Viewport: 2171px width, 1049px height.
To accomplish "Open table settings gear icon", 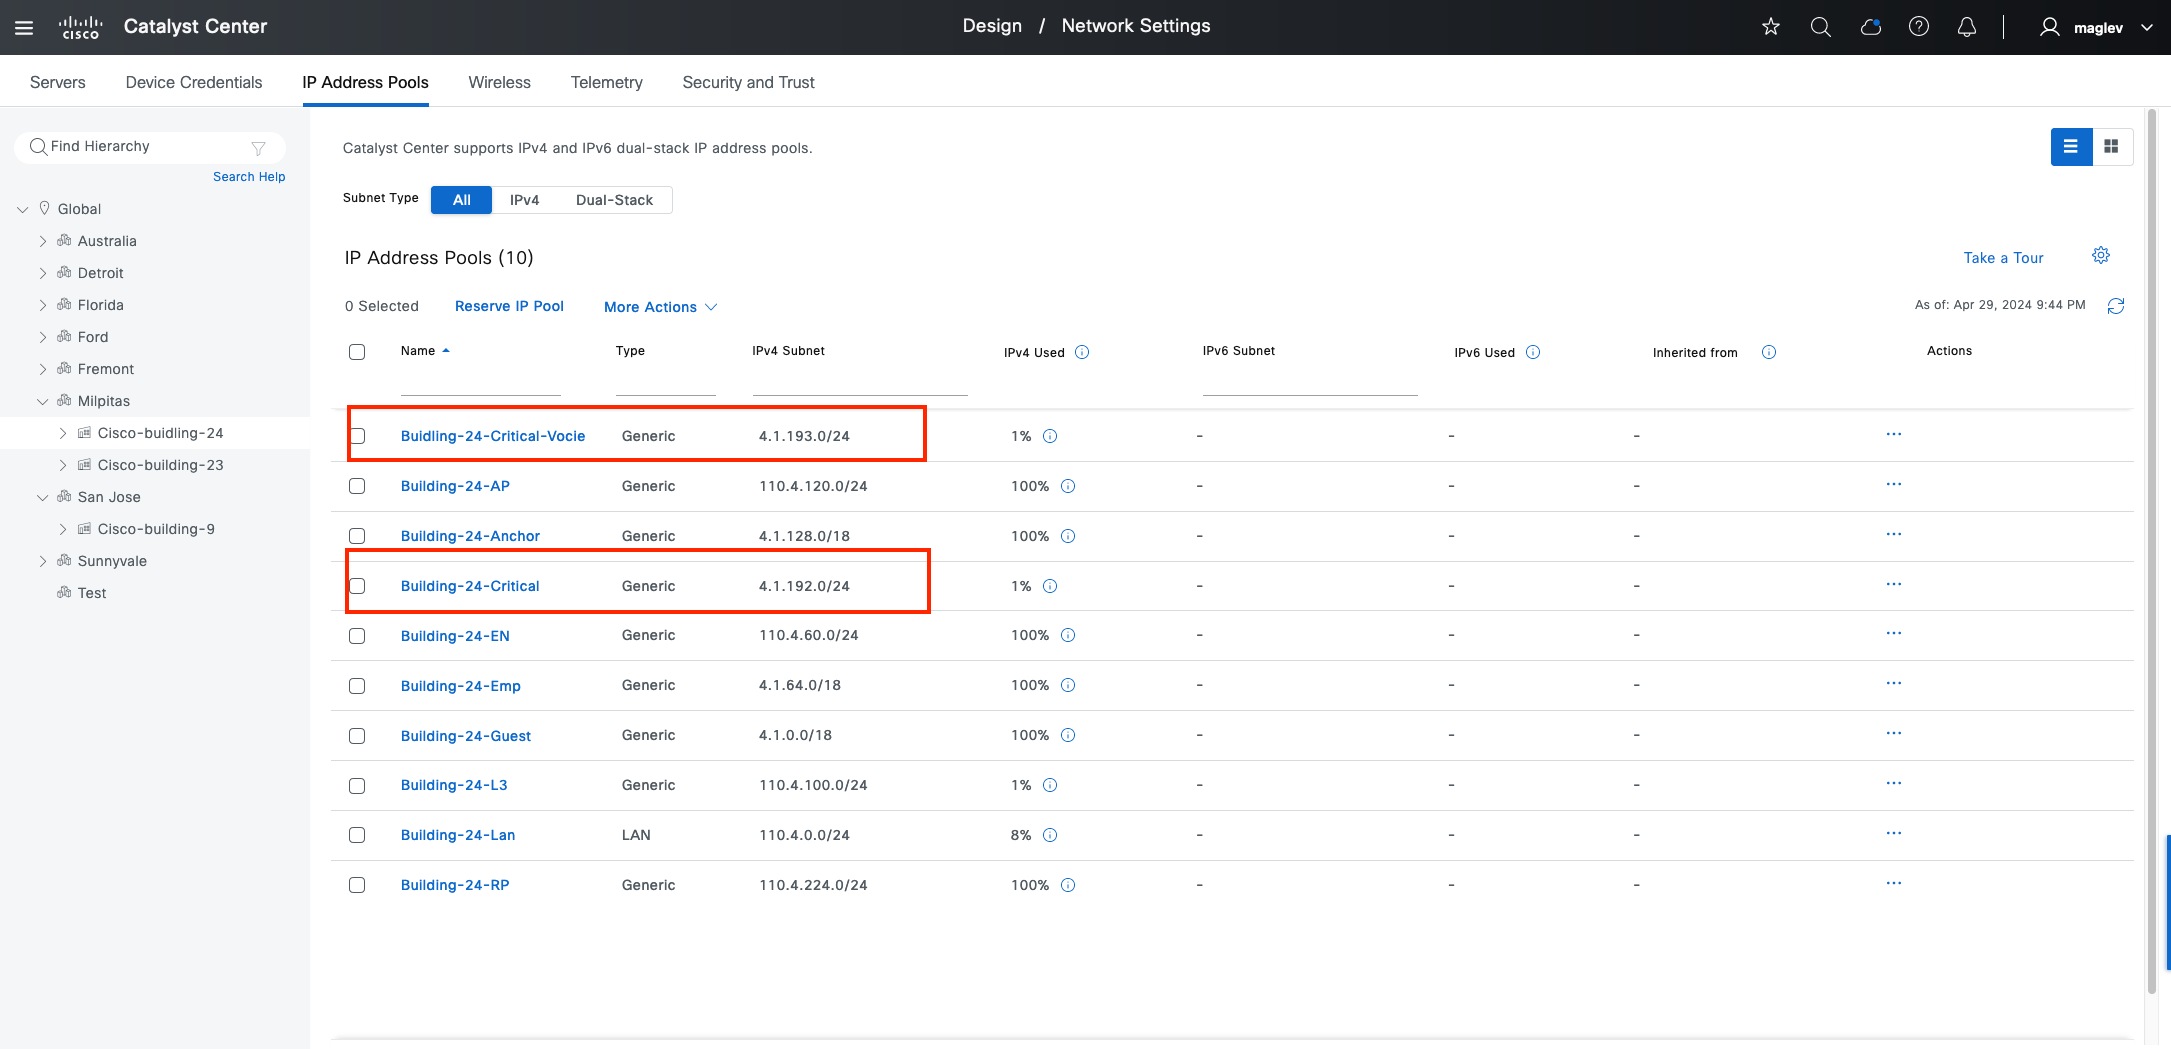I will 2101,256.
